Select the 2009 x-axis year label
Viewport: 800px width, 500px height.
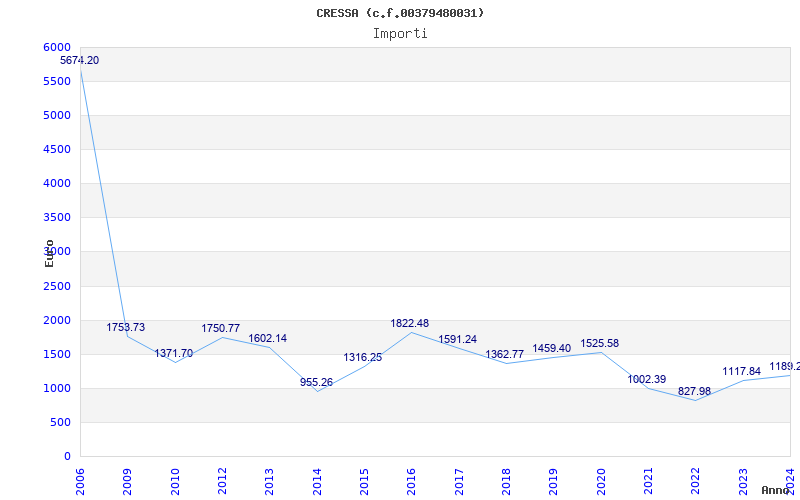[128, 482]
